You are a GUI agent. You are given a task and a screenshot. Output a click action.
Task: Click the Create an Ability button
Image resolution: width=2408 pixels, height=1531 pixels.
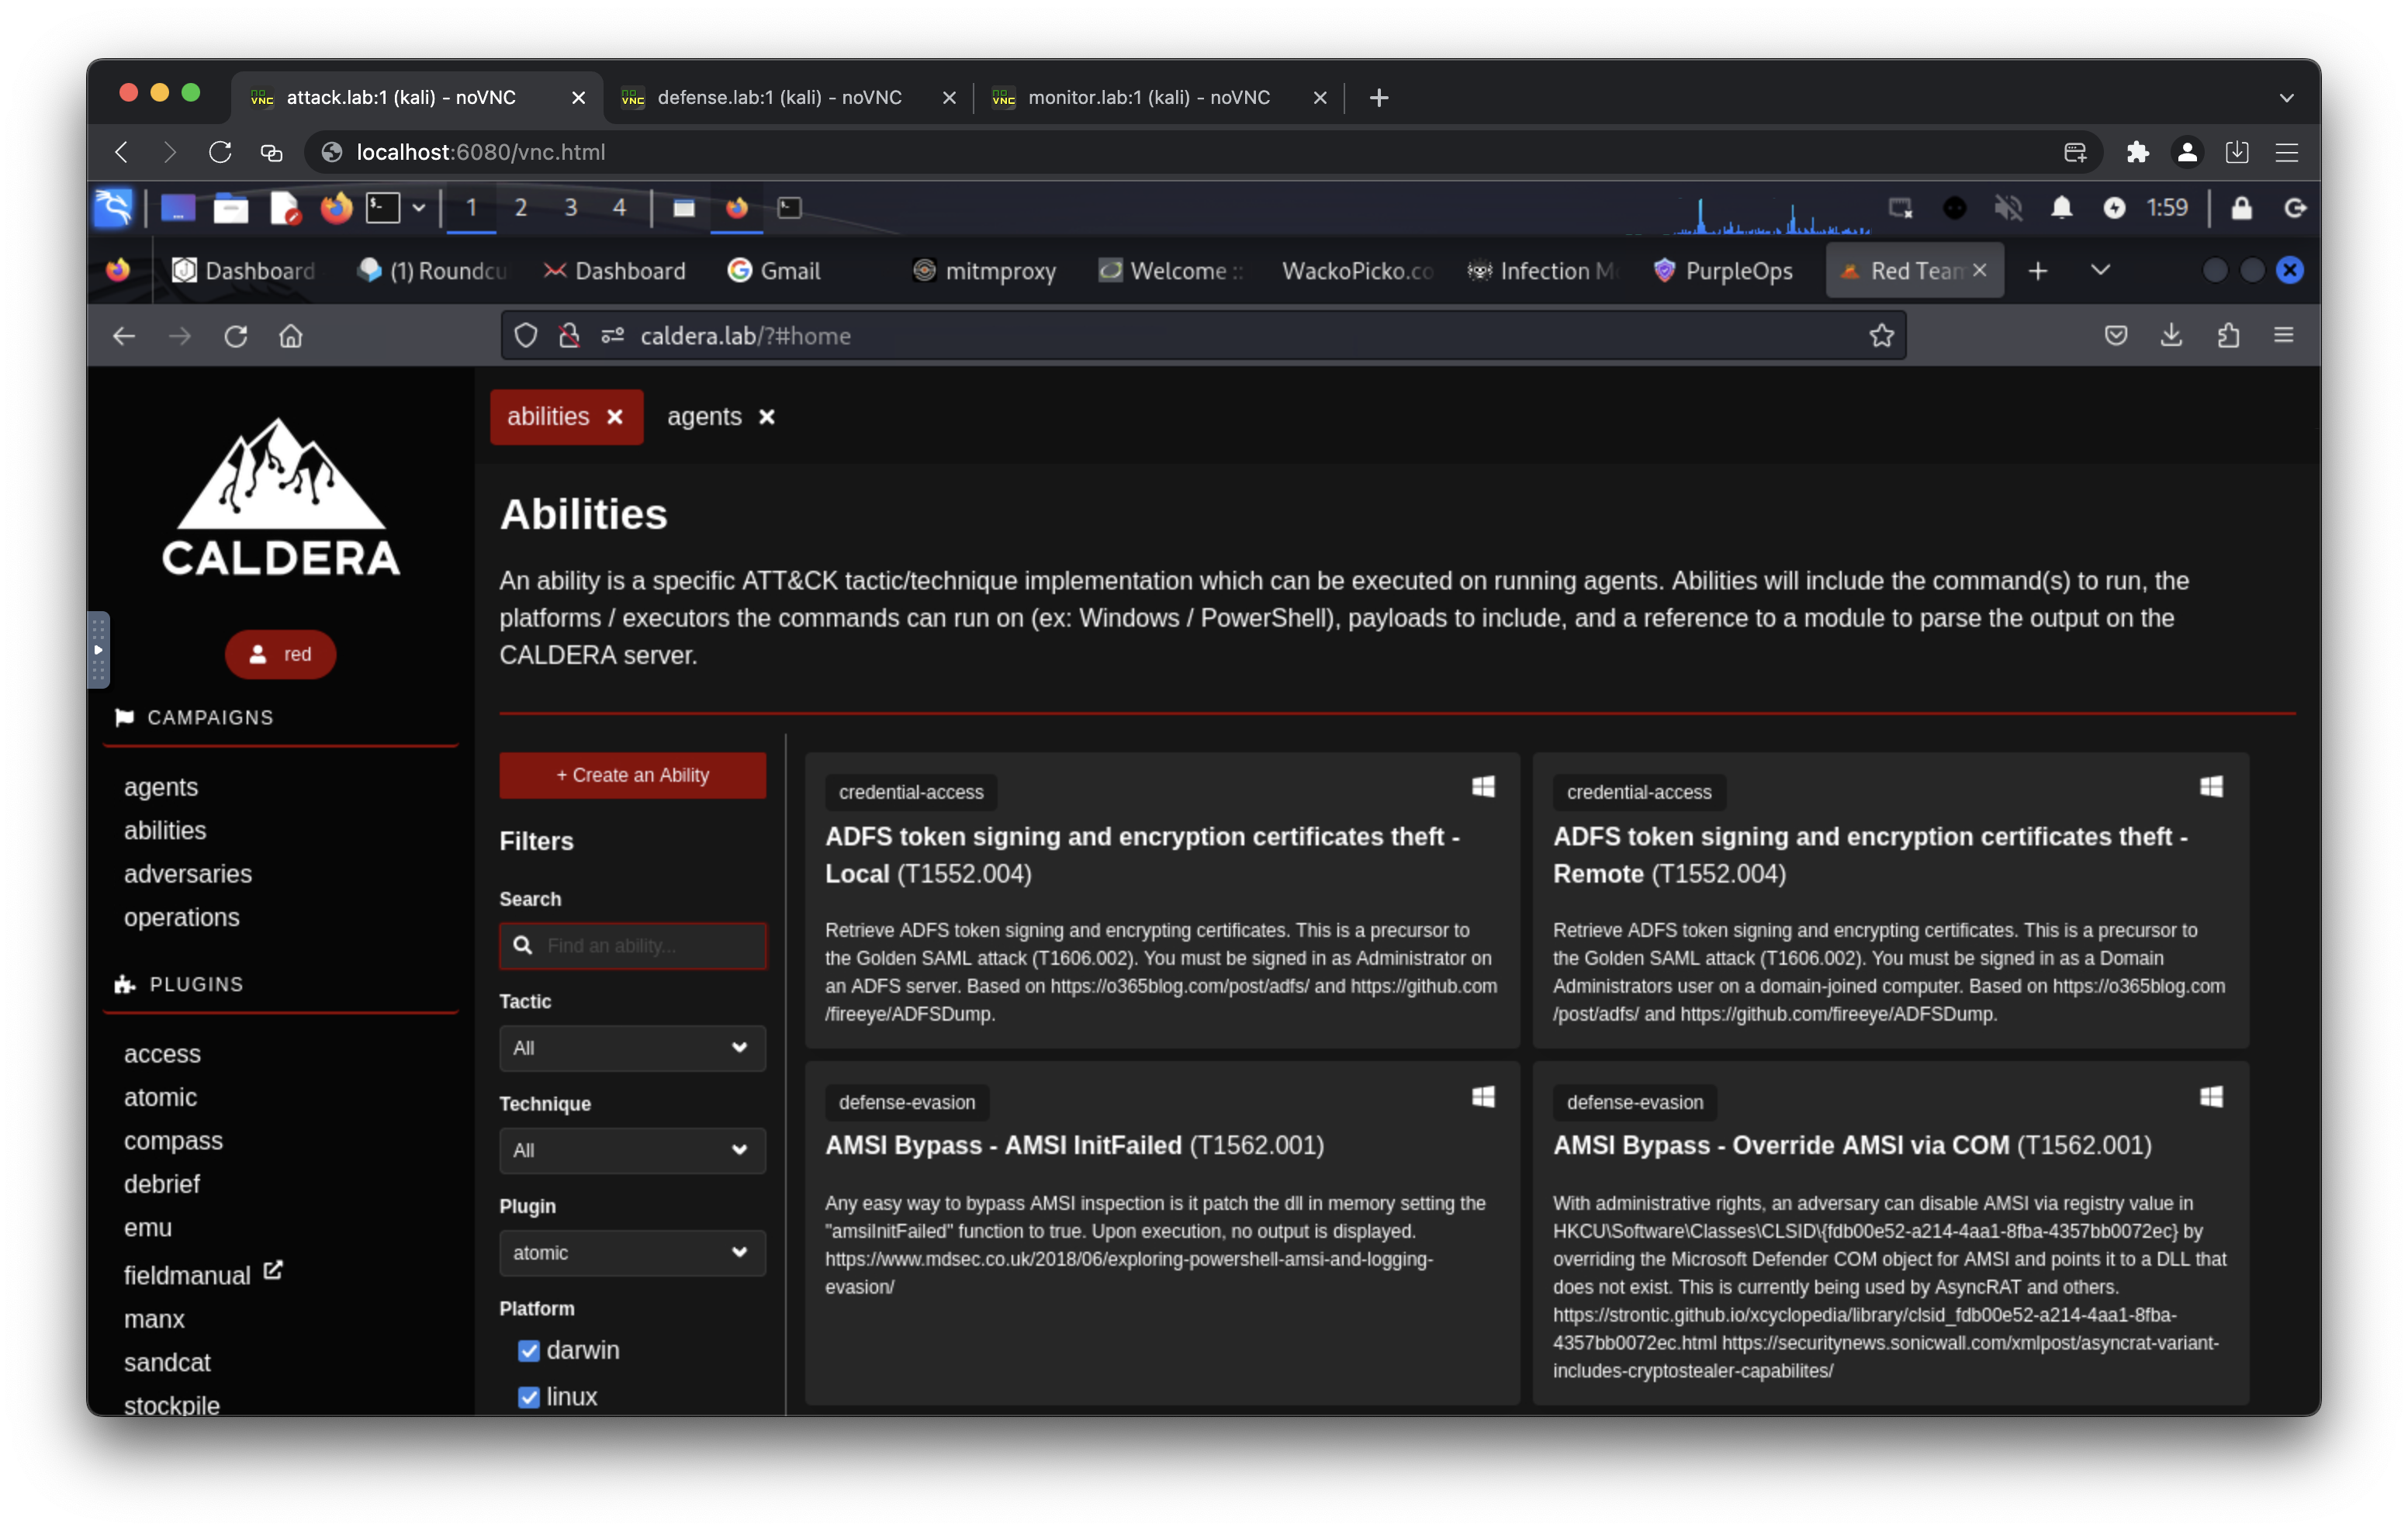(x=632, y=775)
